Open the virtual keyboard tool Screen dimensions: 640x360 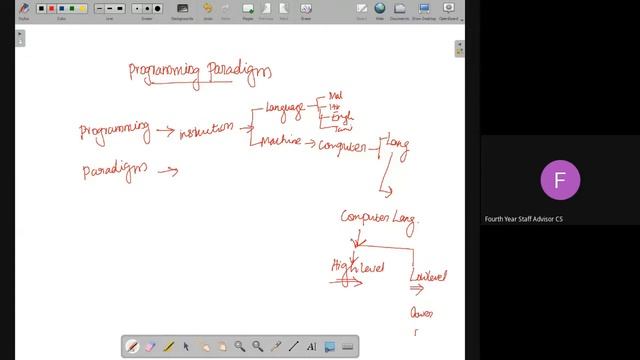pyautogui.click(x=347, y=347)
